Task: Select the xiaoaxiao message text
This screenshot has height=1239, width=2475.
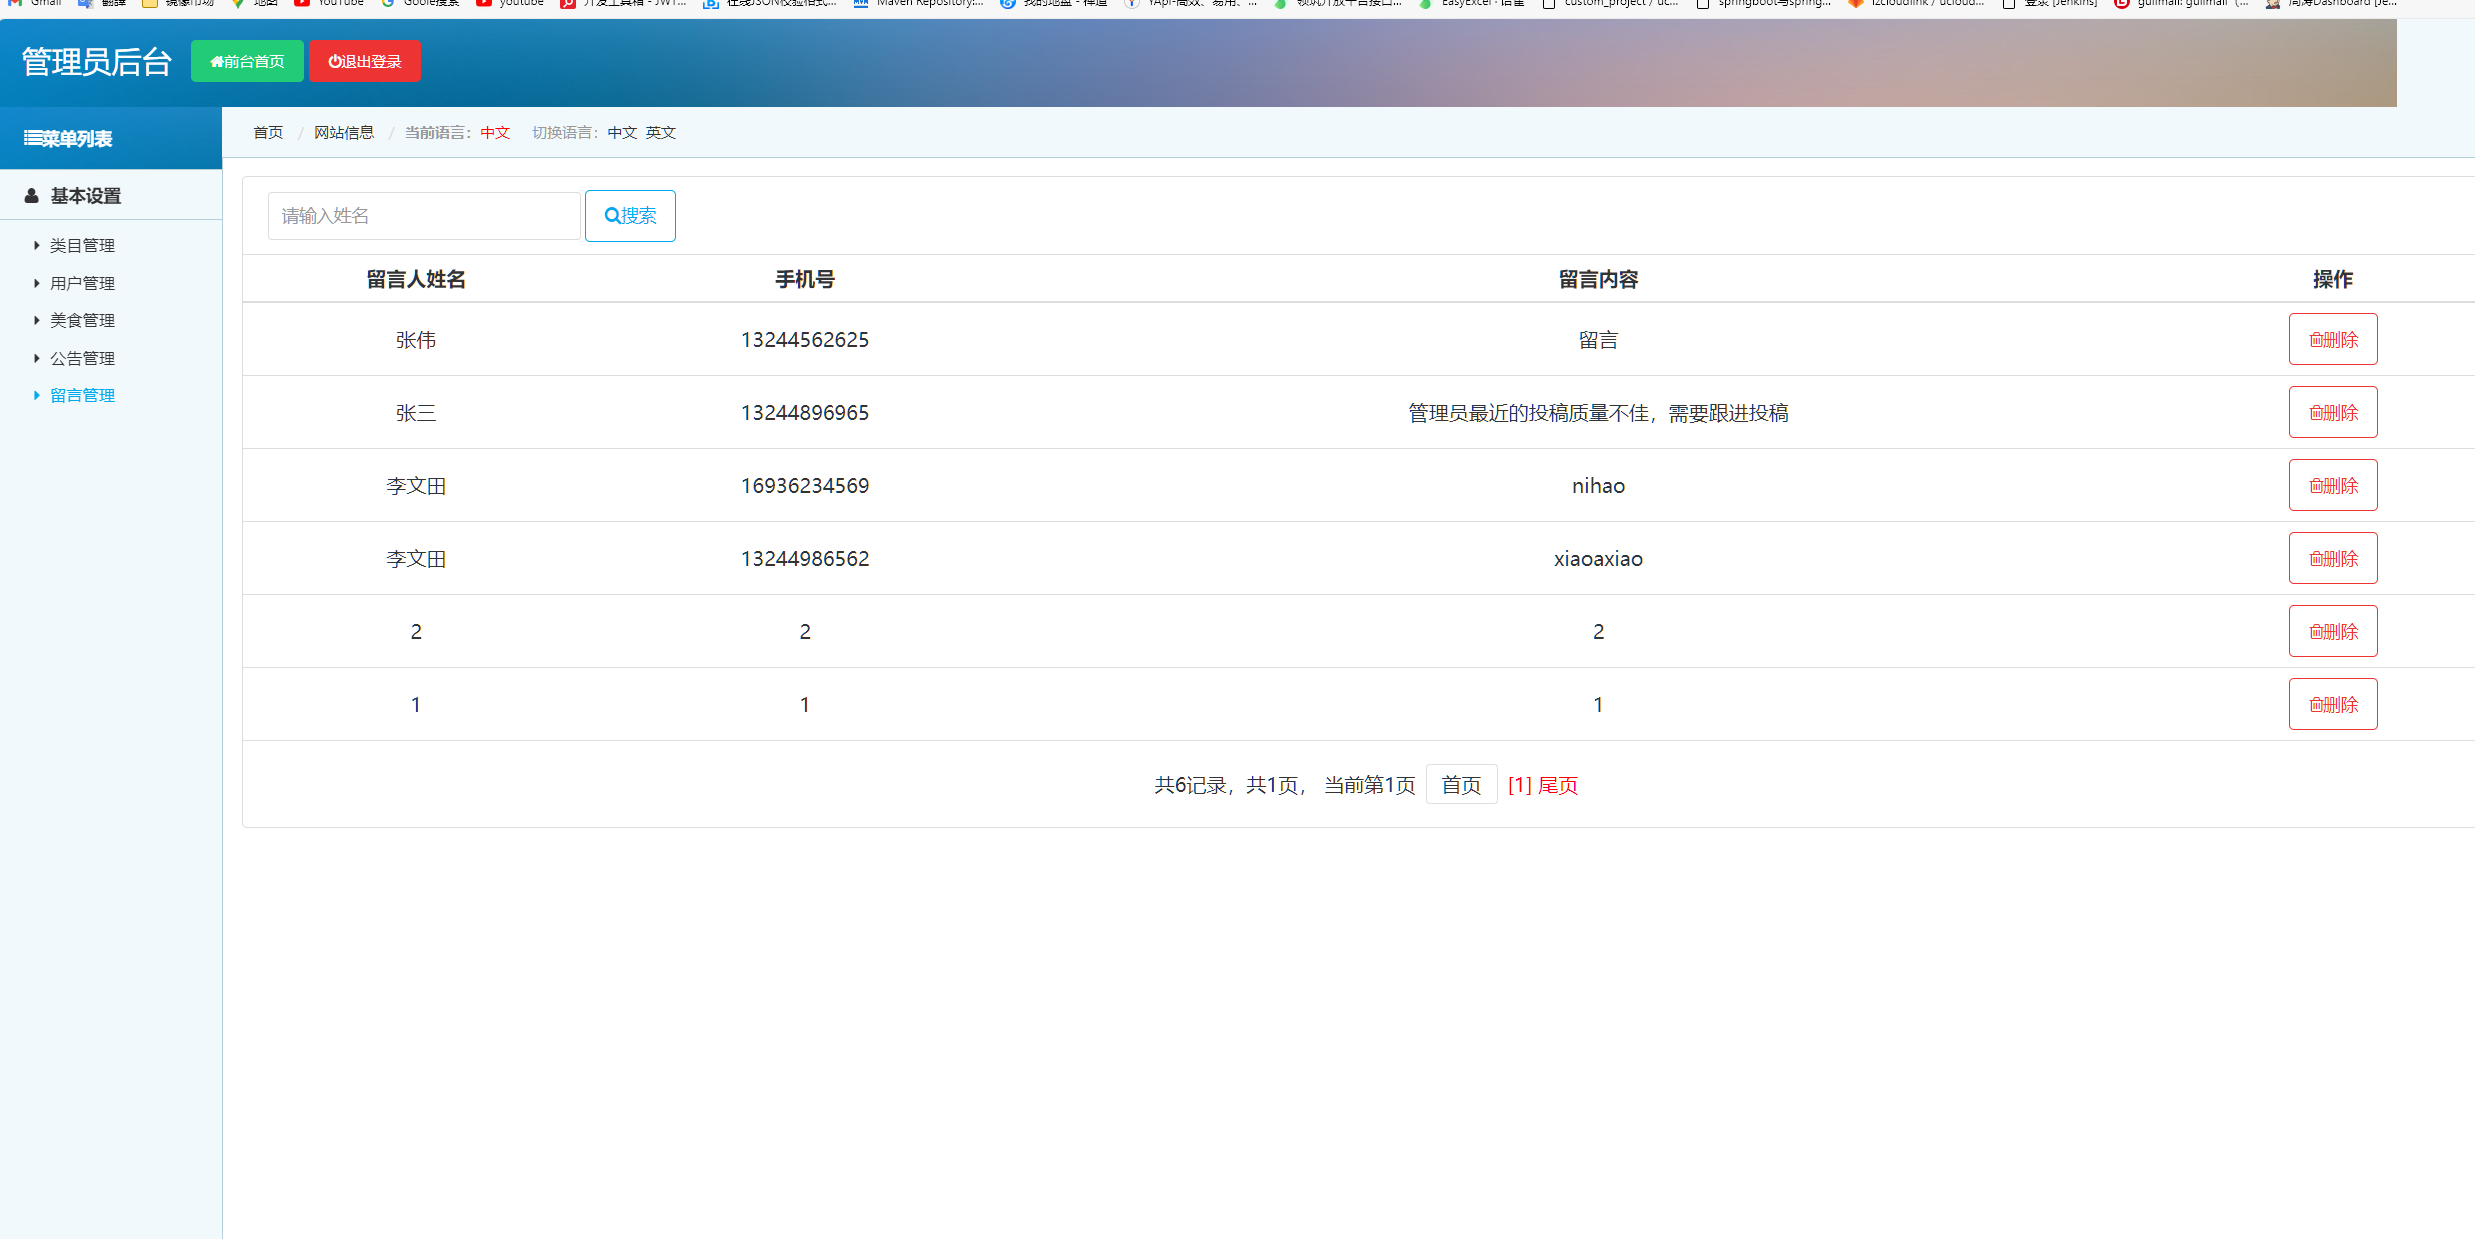Action: click(x=1598, y=559)
